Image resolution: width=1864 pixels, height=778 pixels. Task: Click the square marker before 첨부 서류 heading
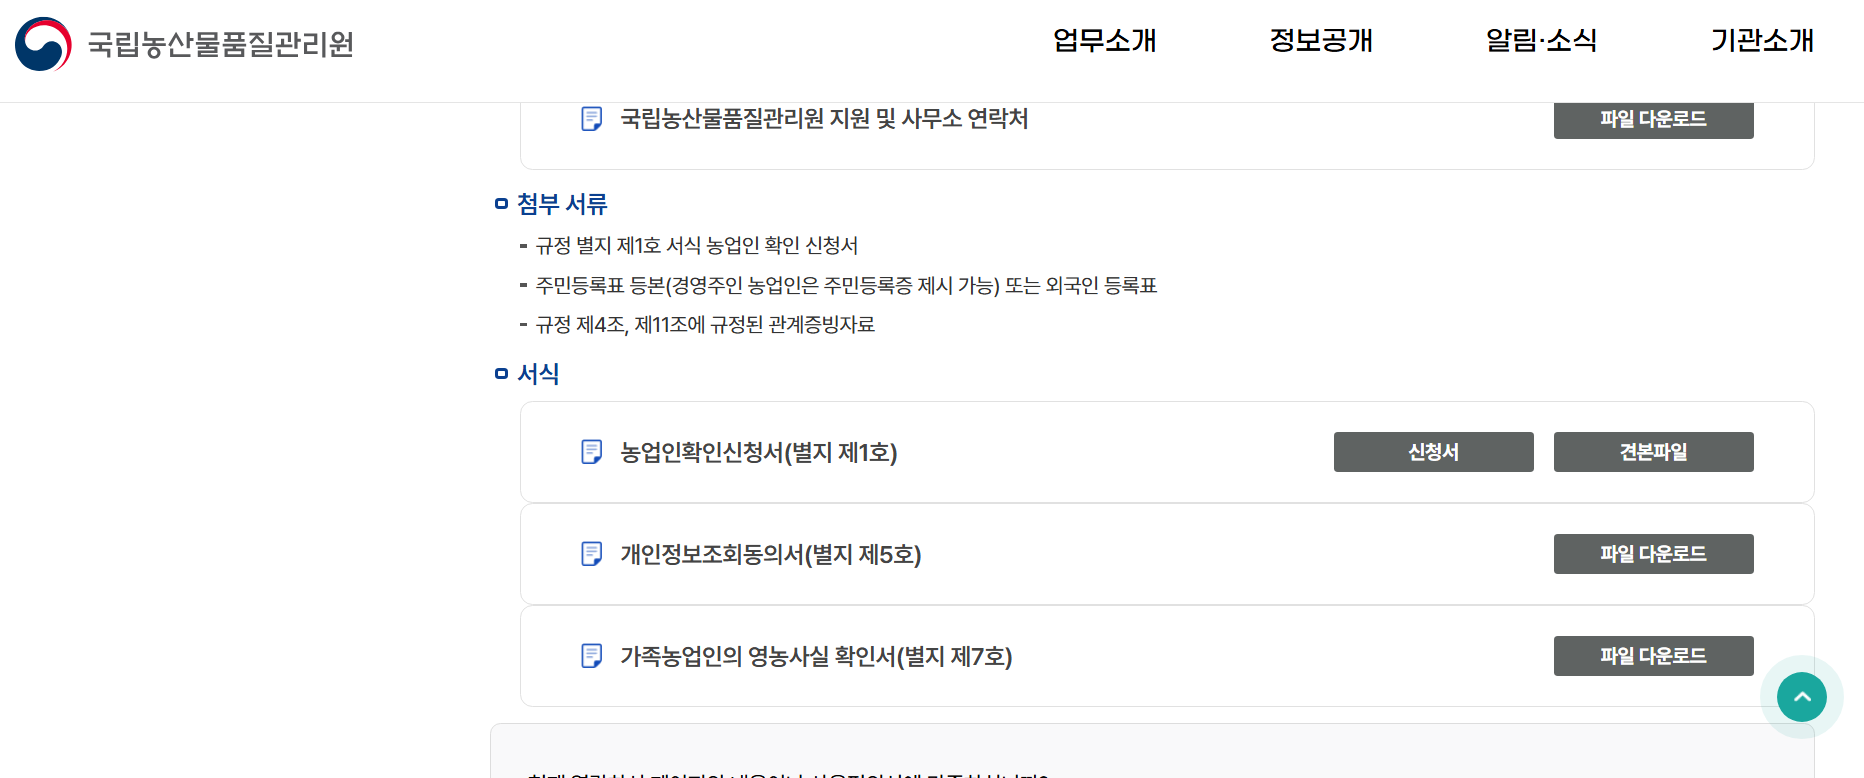(500, 203)
